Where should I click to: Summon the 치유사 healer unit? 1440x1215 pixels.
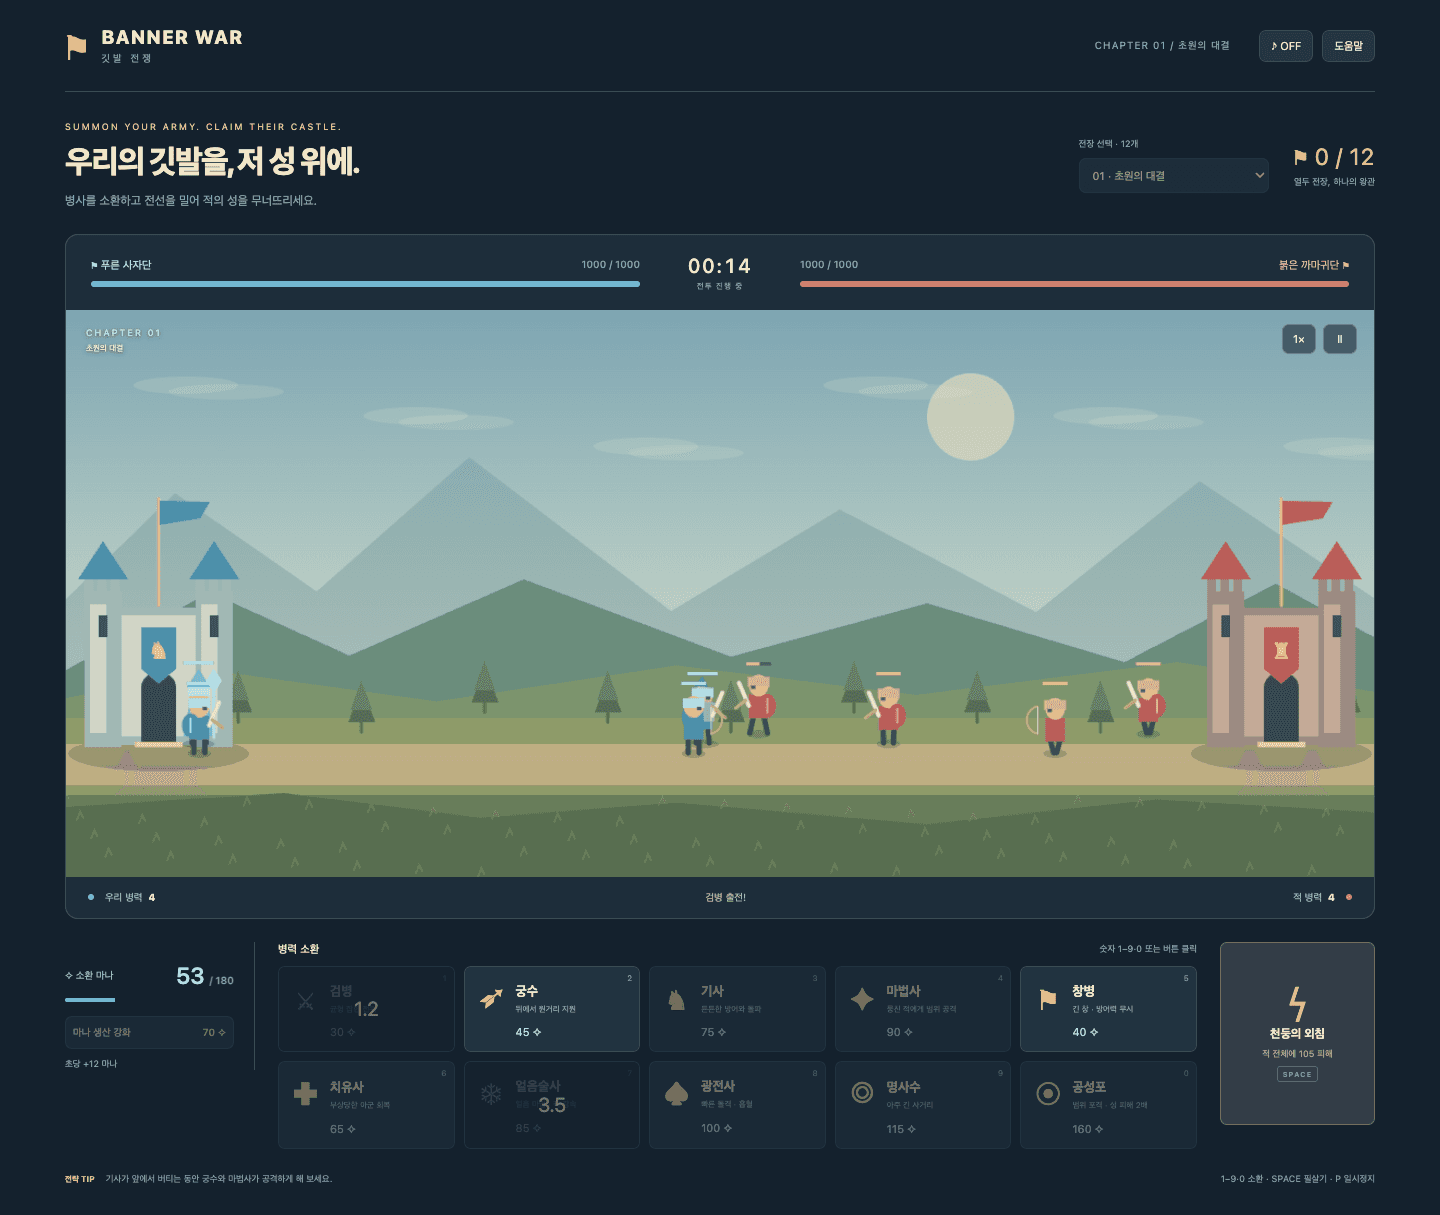pos(366,1105)
